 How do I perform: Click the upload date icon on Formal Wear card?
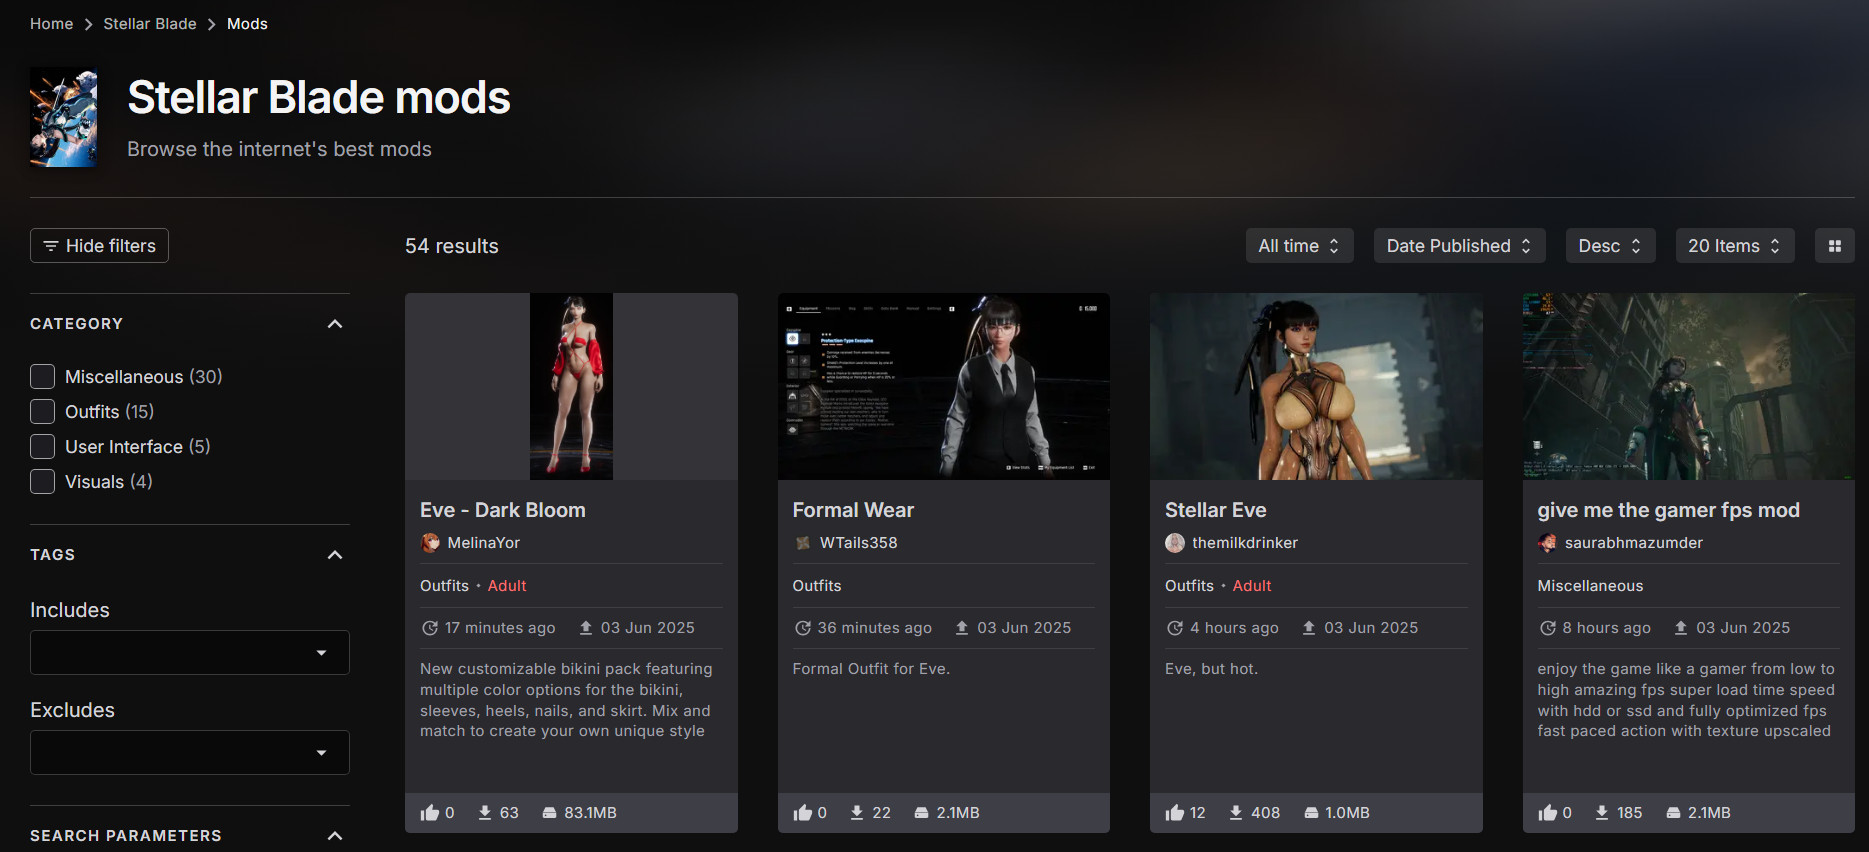(962, 628)
